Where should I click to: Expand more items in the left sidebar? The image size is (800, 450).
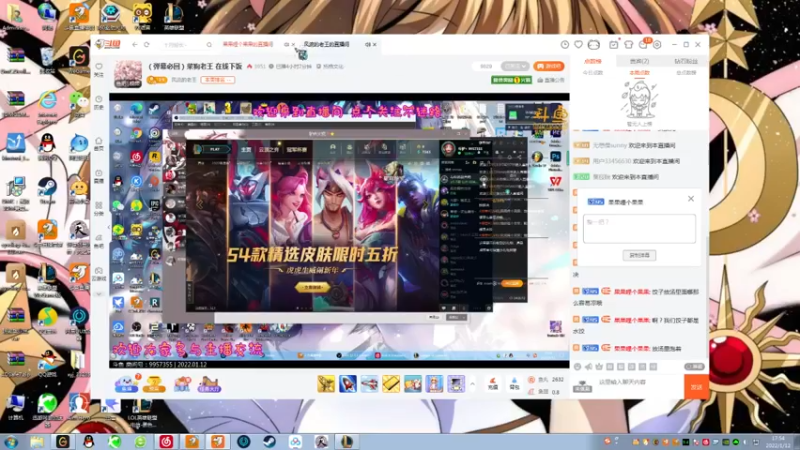[99, 294]
